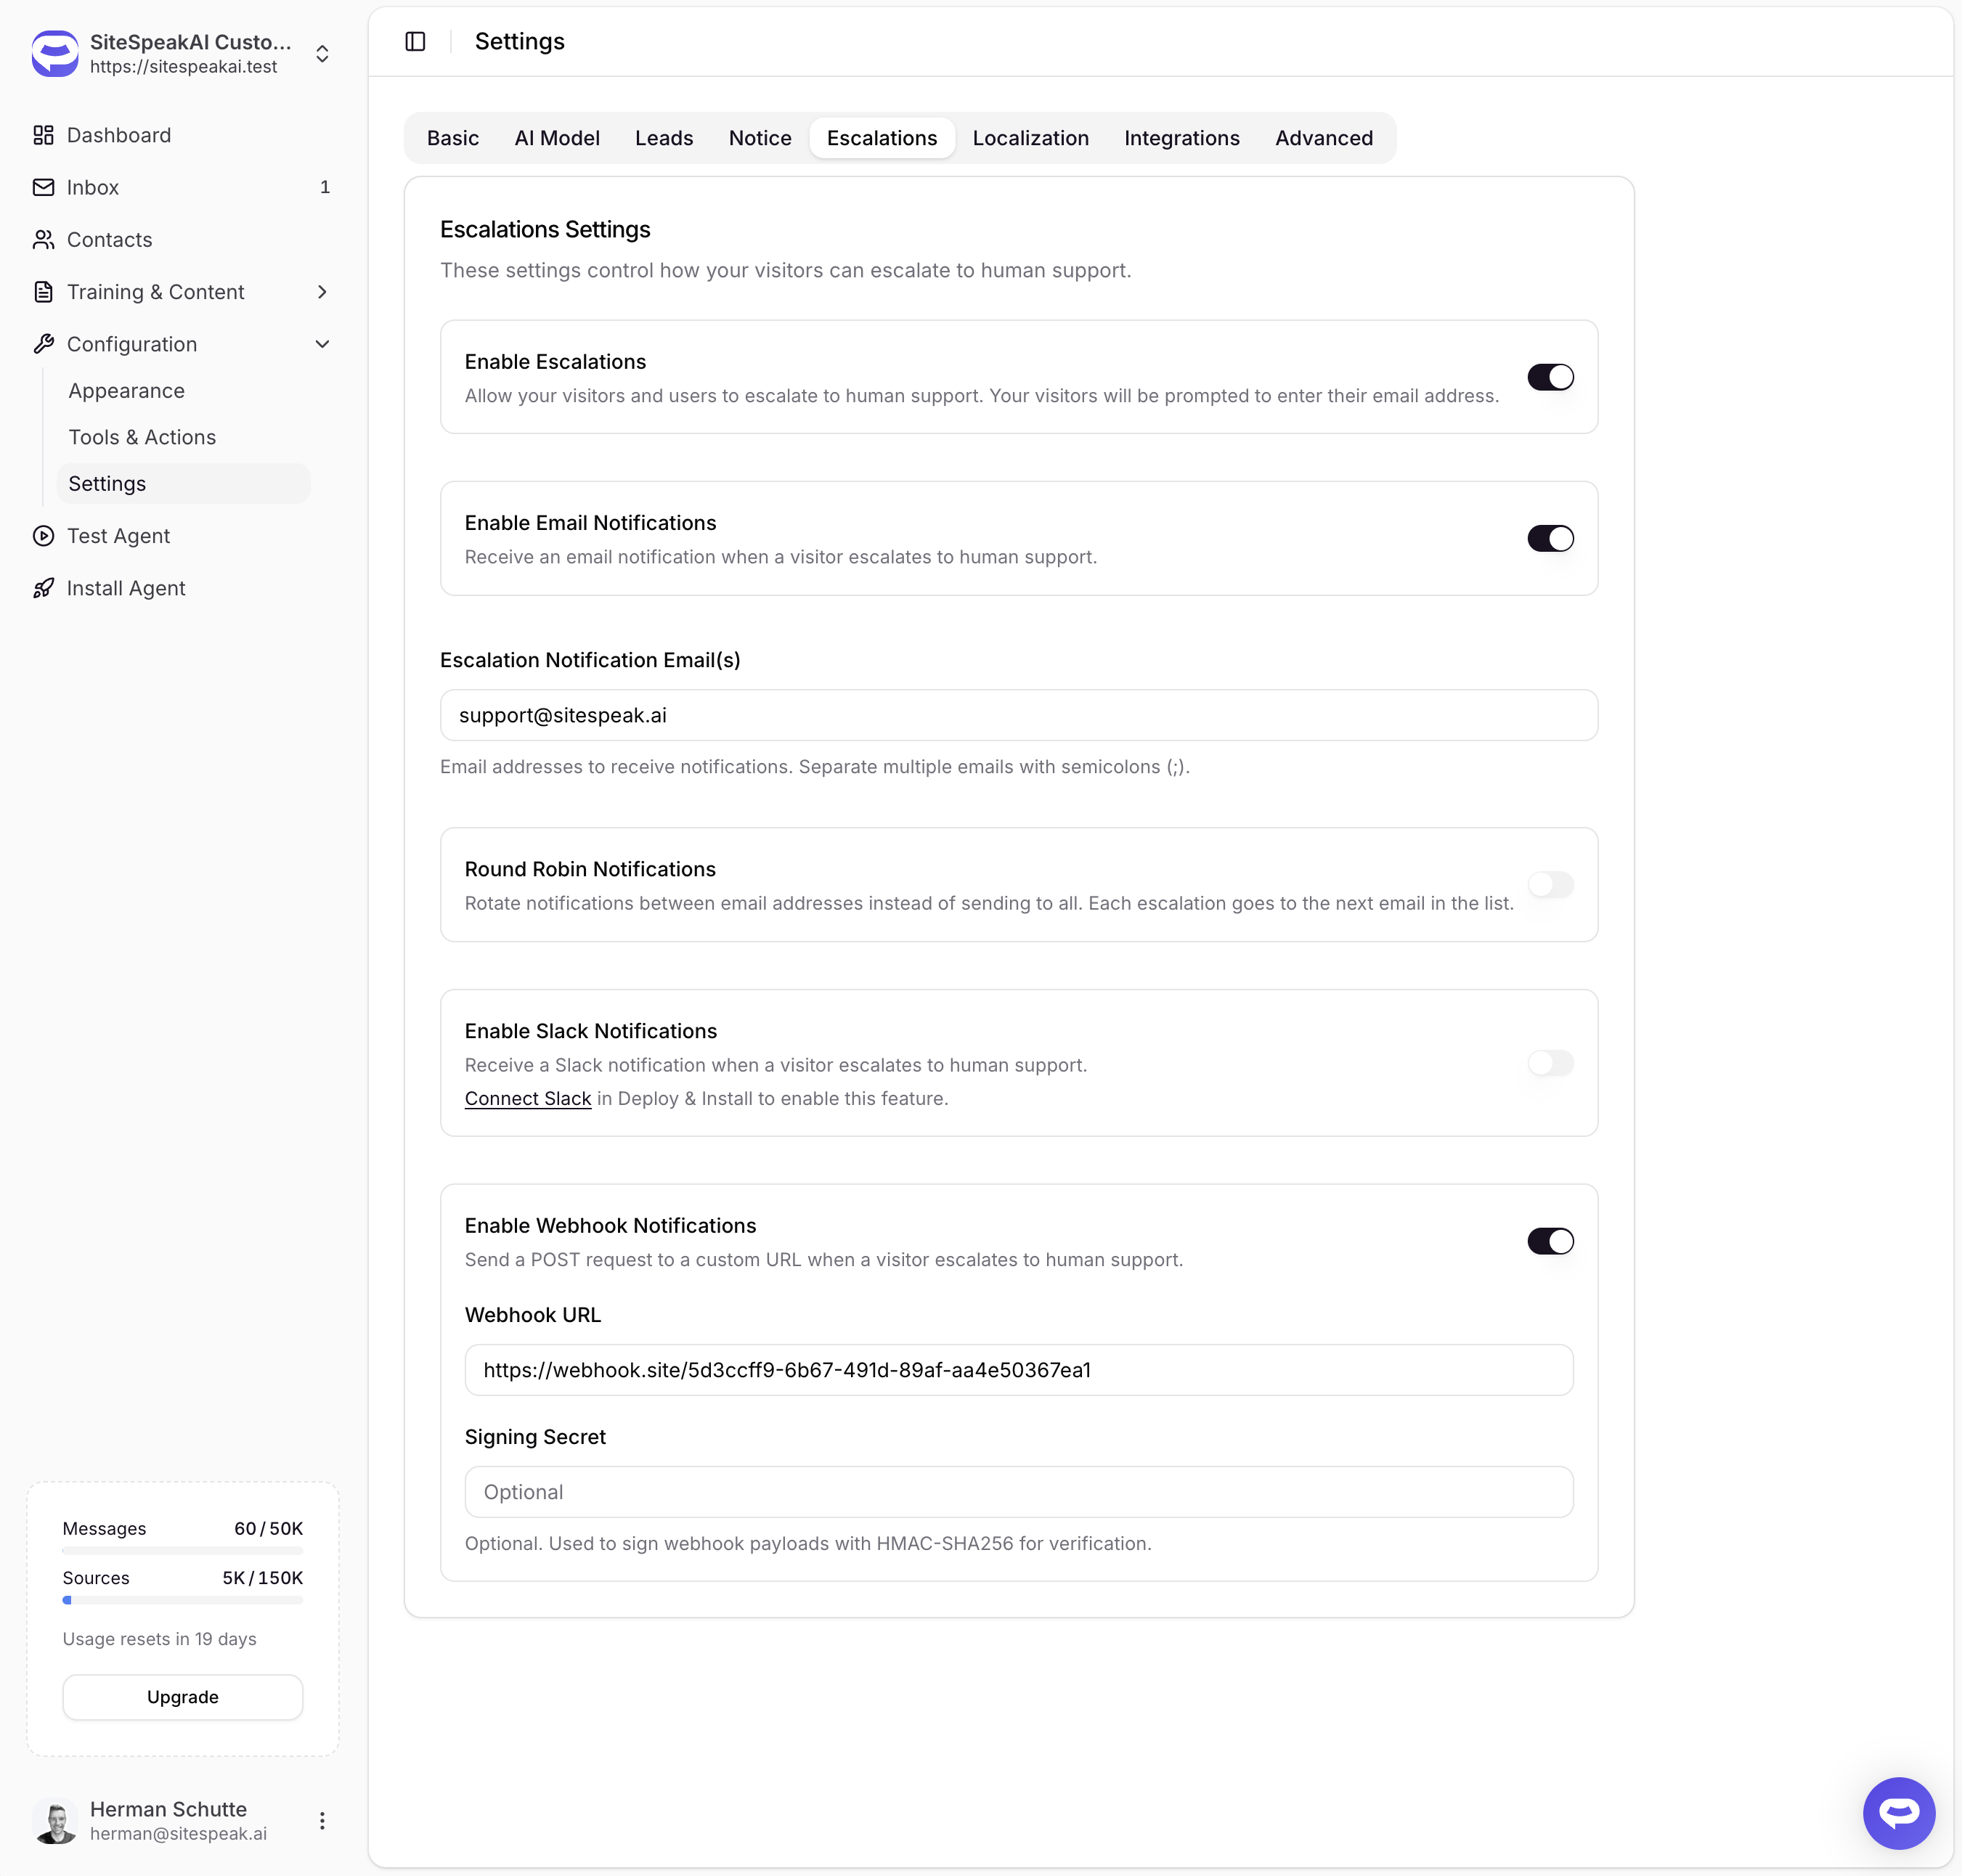Toggle the sidebar panel icon

click(415, 41)
